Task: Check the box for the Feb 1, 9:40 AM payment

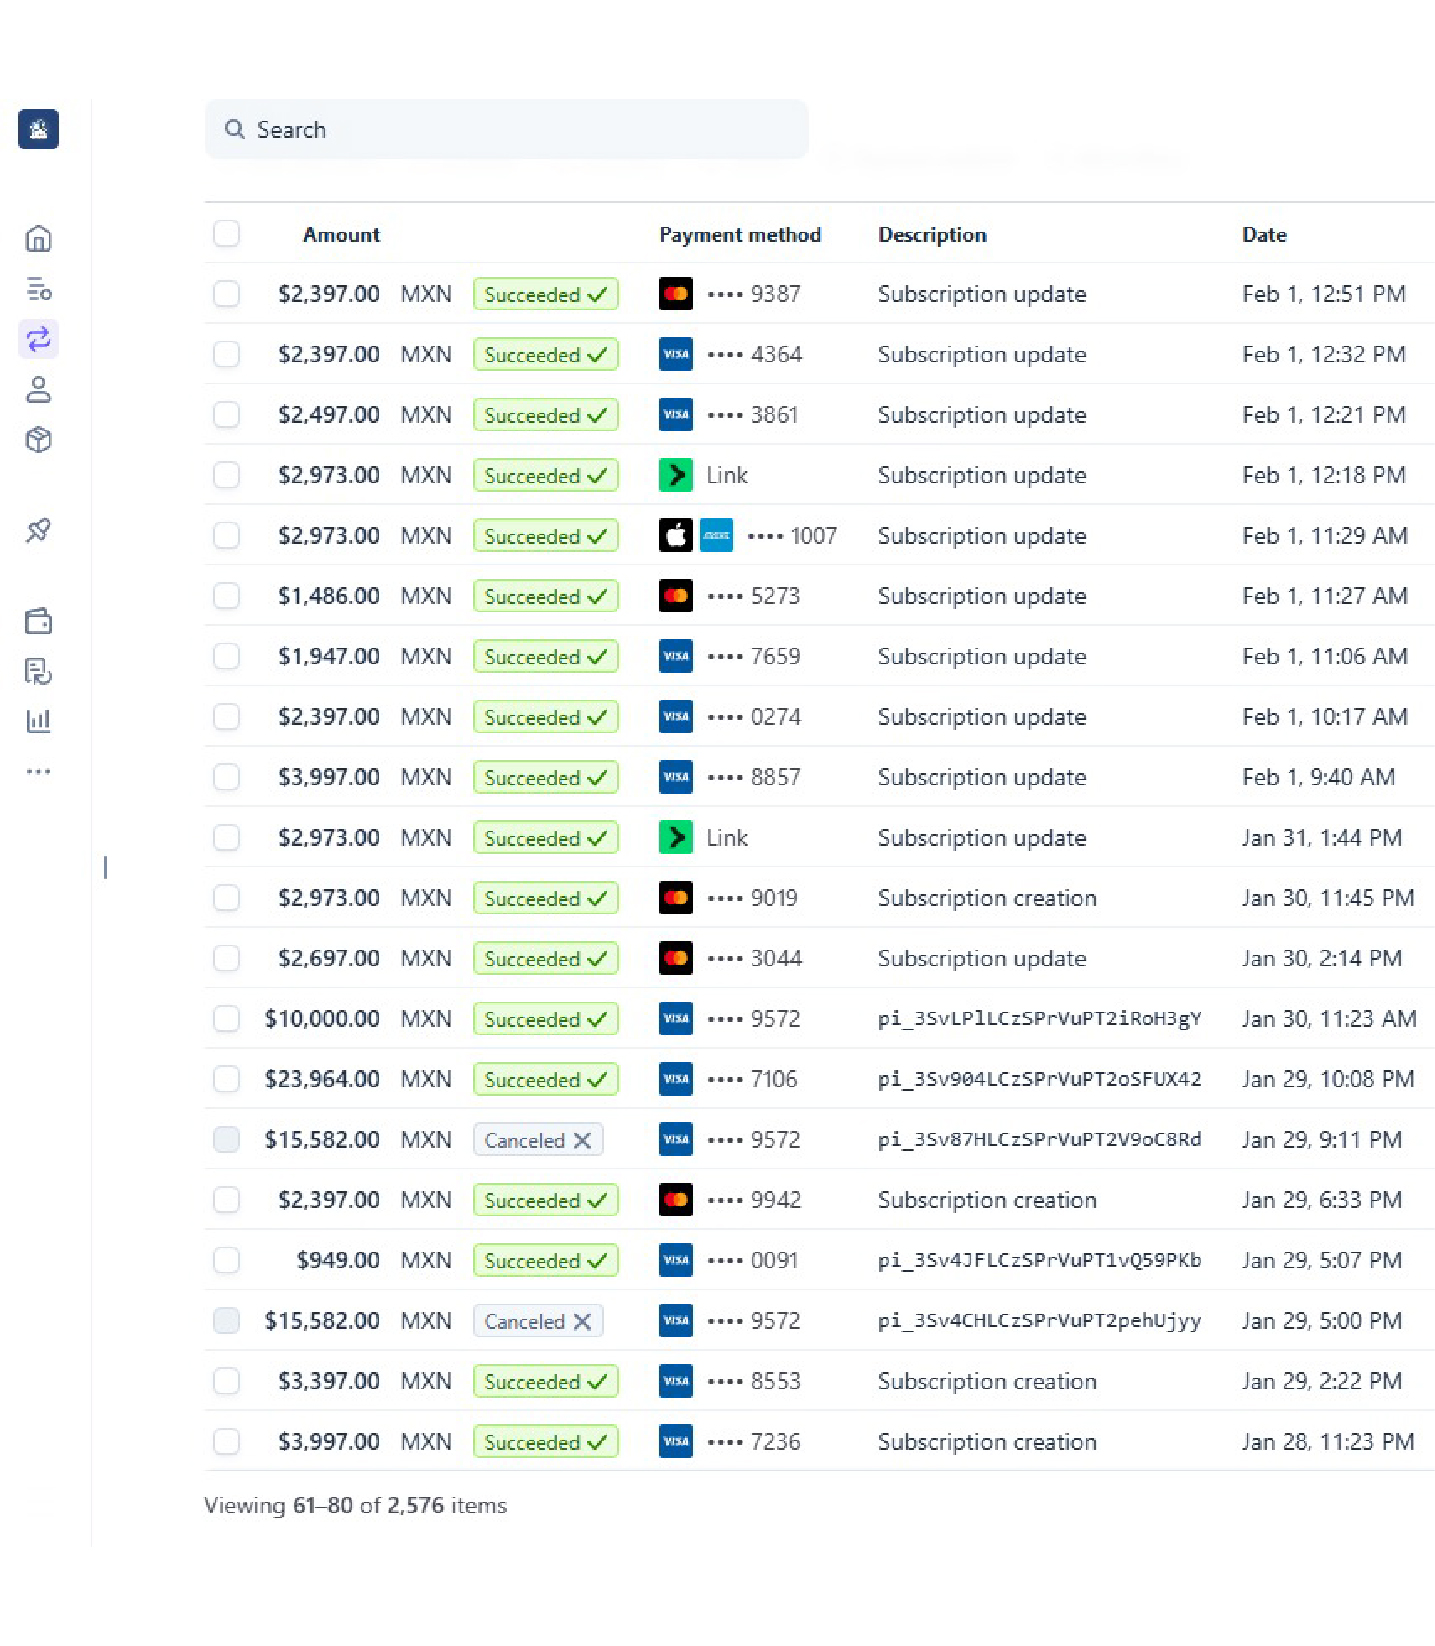Action: 227,777
